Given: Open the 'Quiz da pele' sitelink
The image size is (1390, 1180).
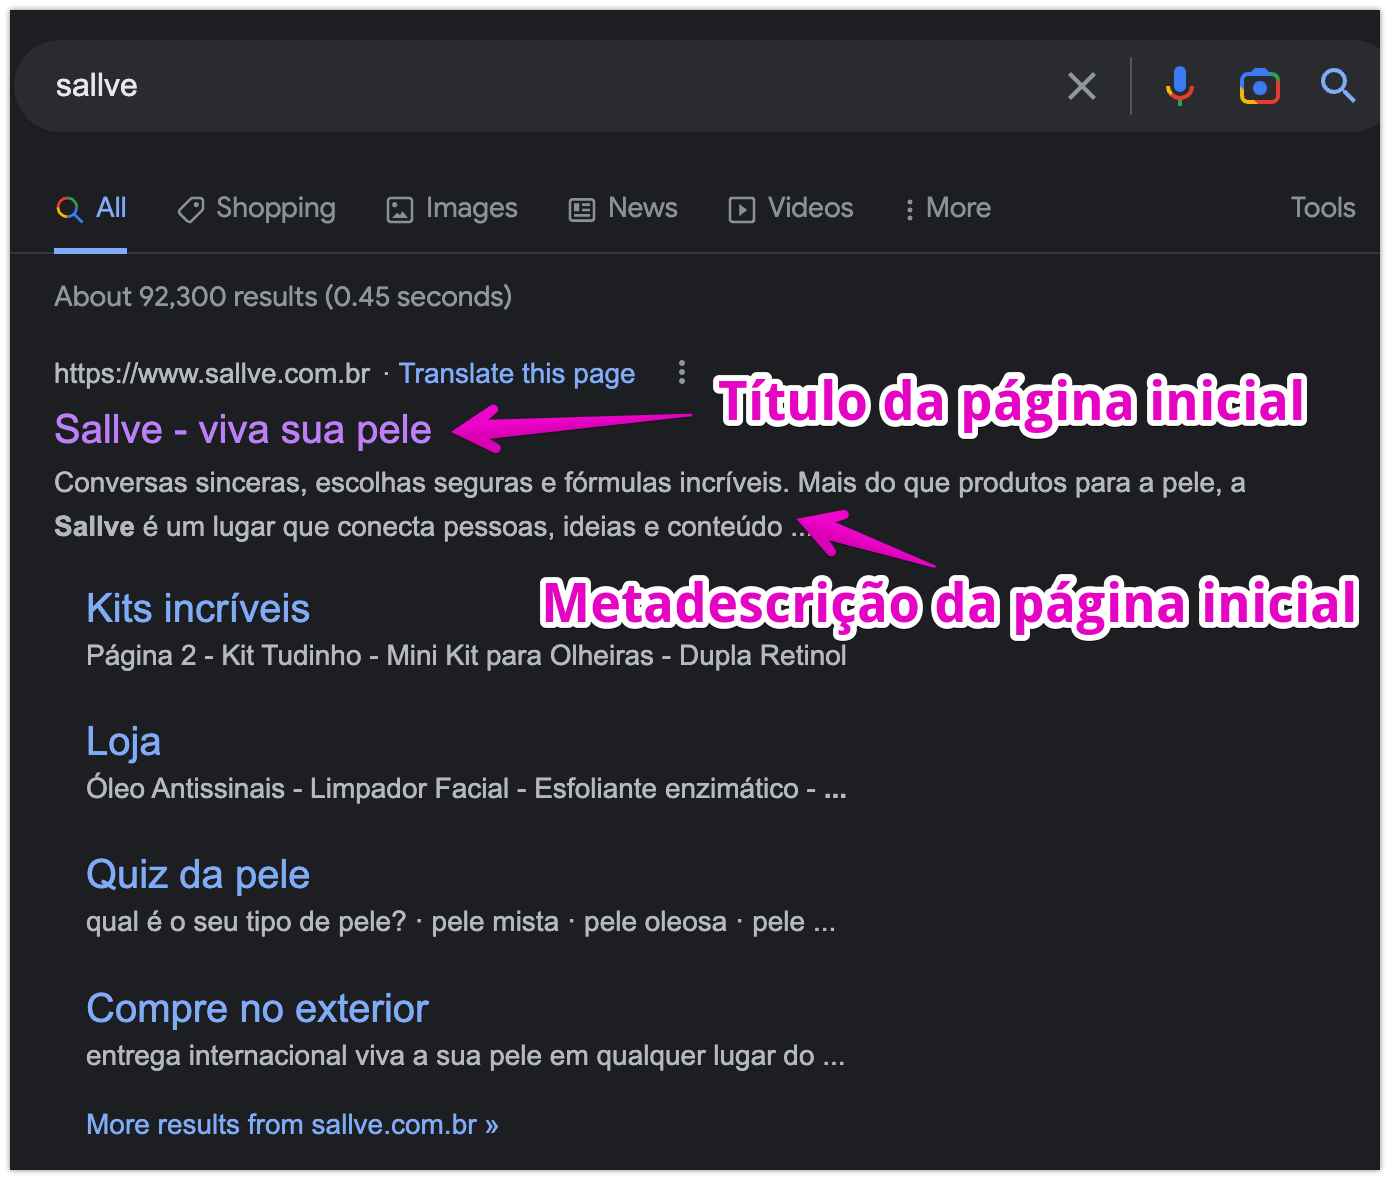Looking at the screenshot, I should 198,874.
